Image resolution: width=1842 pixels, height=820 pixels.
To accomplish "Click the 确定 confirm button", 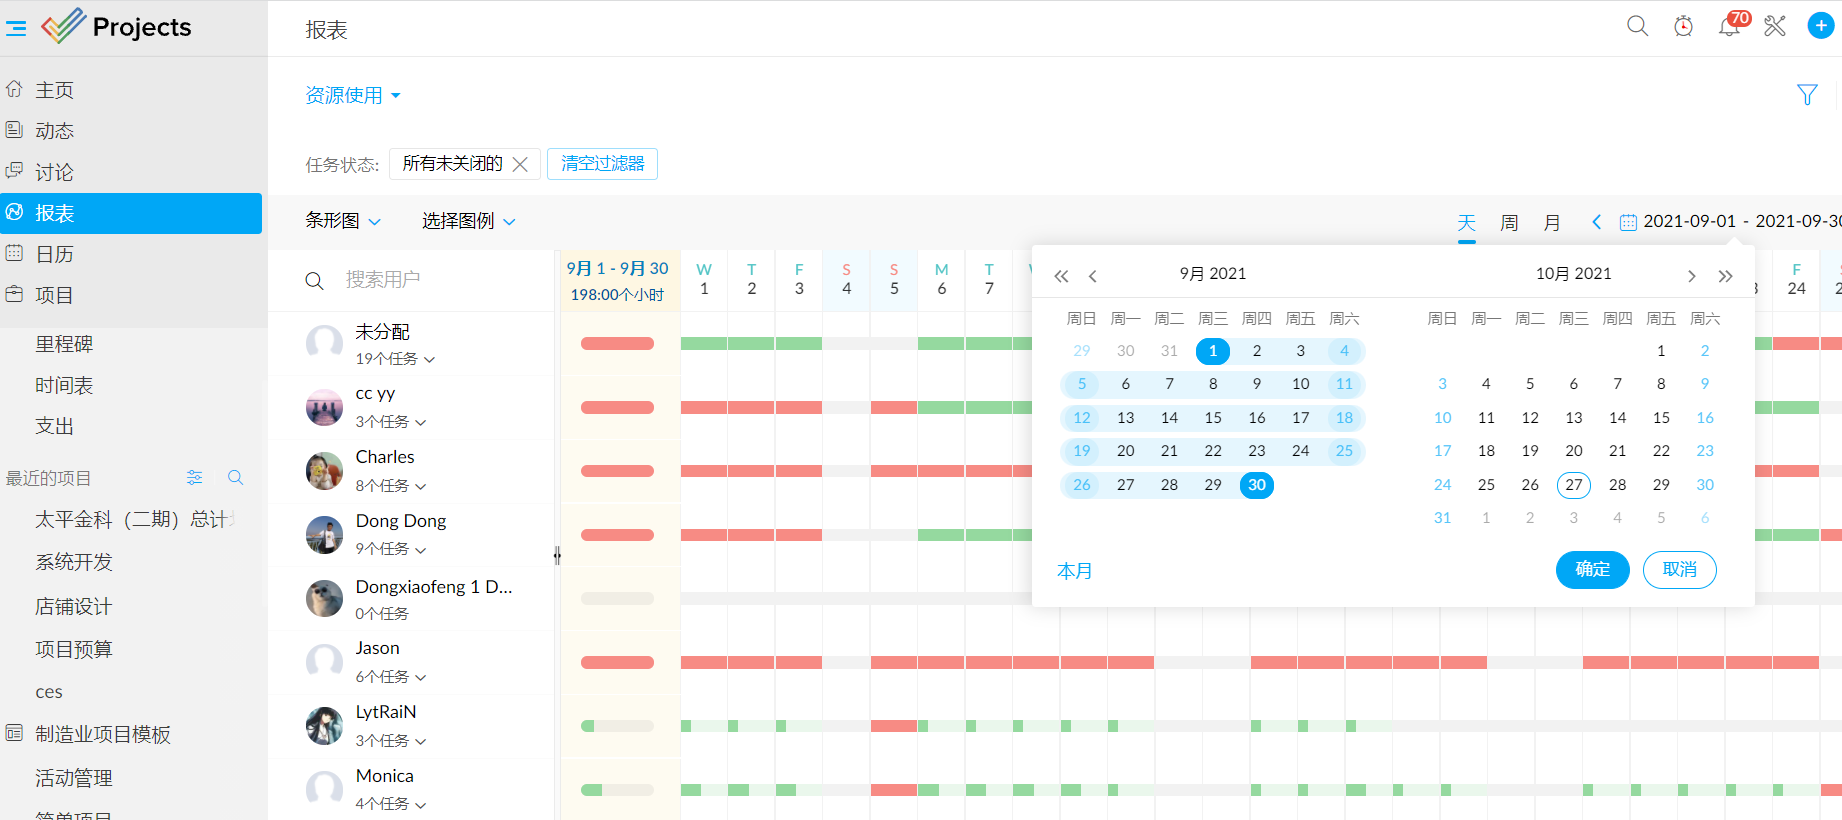I will [1592, 570].
